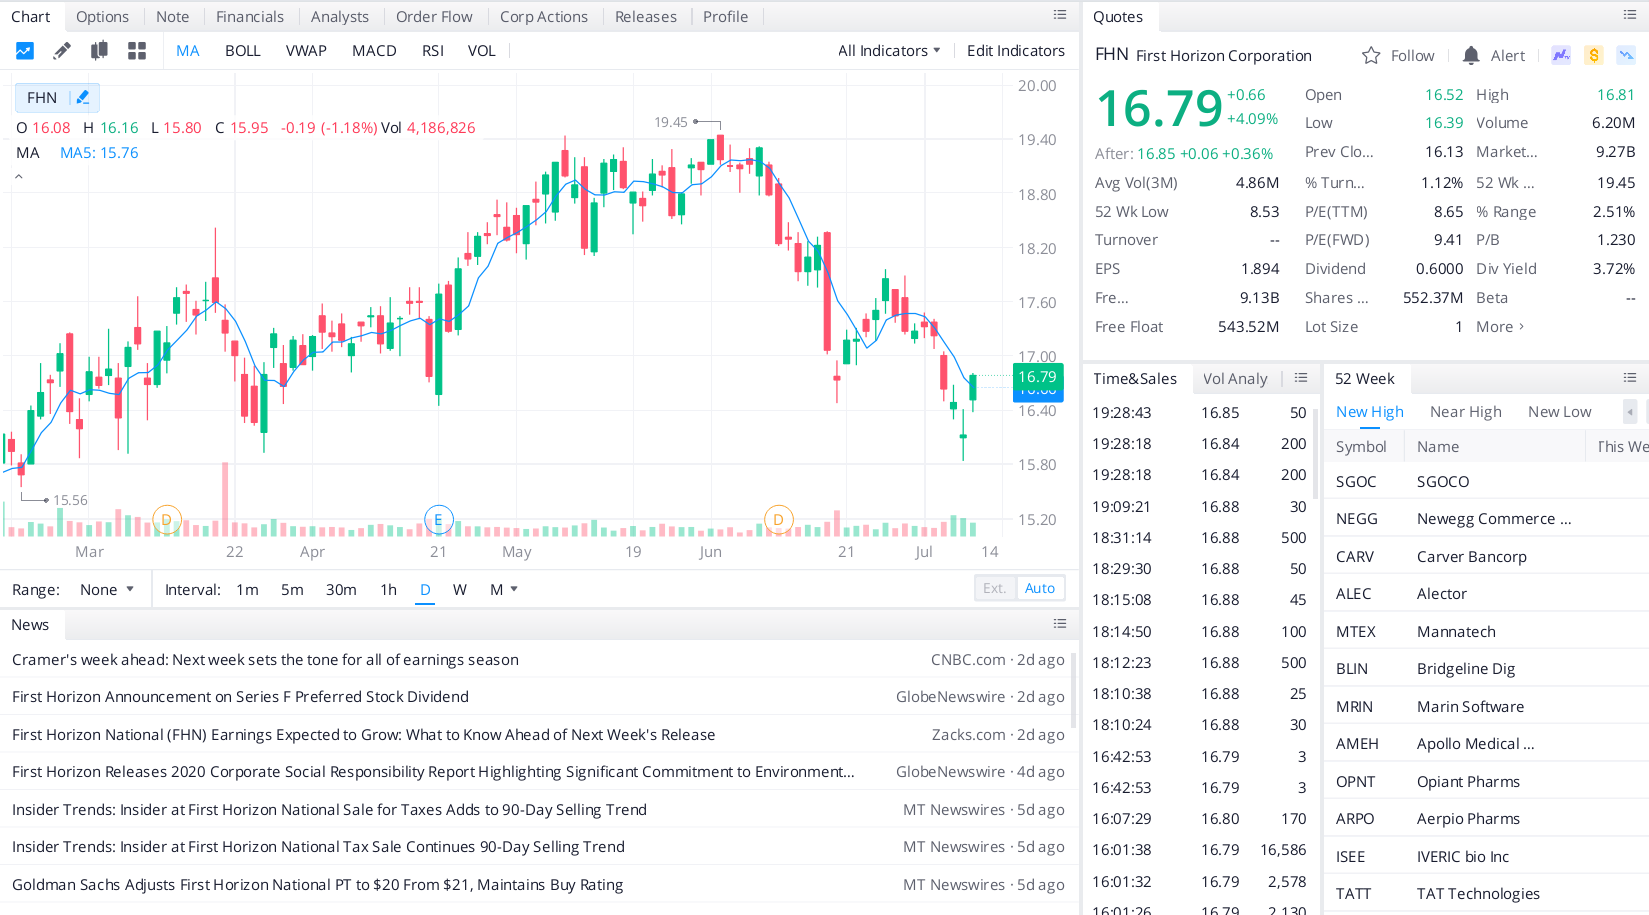
Task: Collapse the MA legend chevron
Action: point(18,177)
